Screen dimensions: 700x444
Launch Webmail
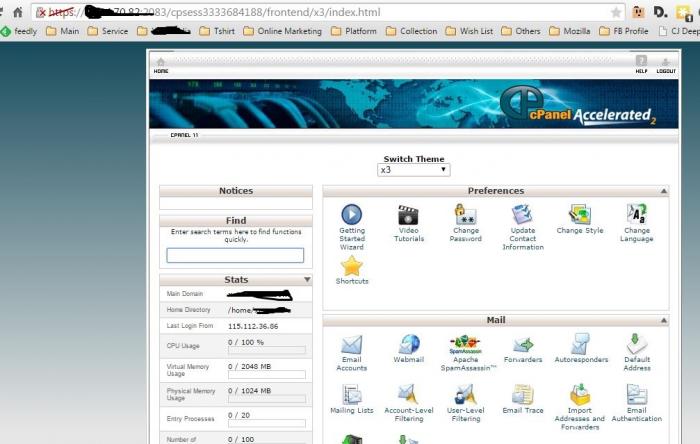click(x=408, y=349)
